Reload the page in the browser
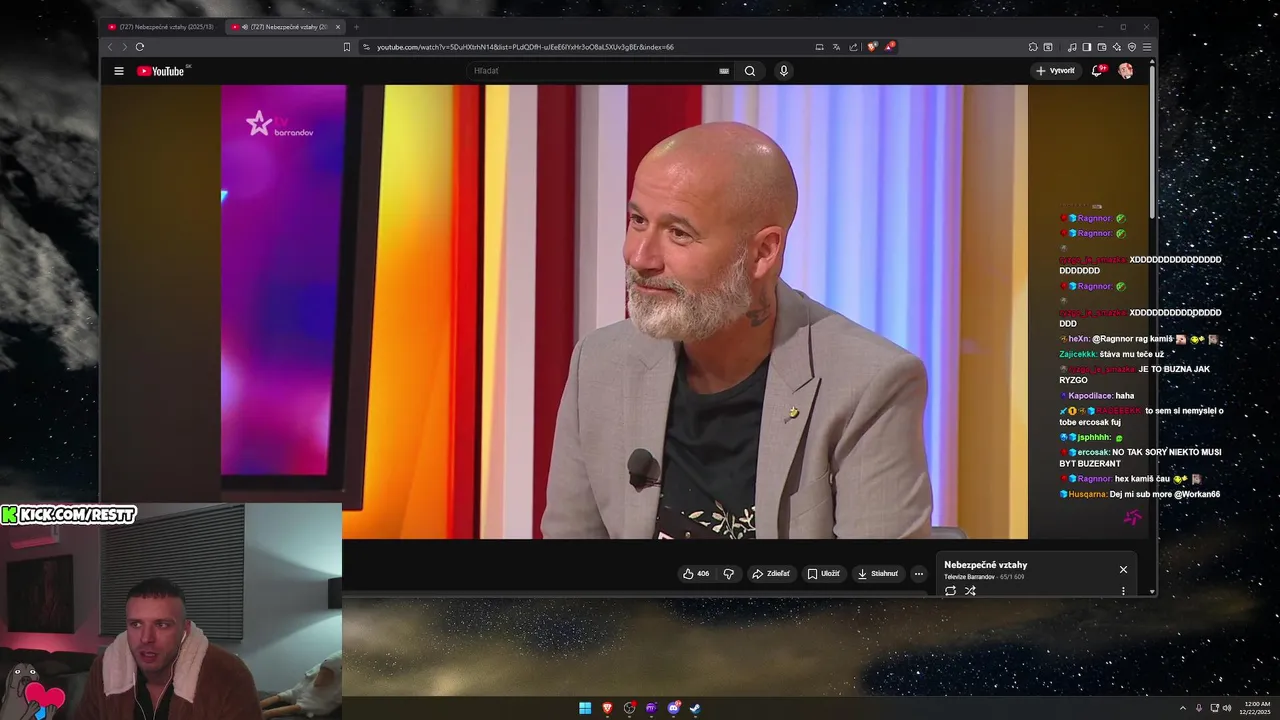Screen dimensions: 1280x720 pos(140,47)
